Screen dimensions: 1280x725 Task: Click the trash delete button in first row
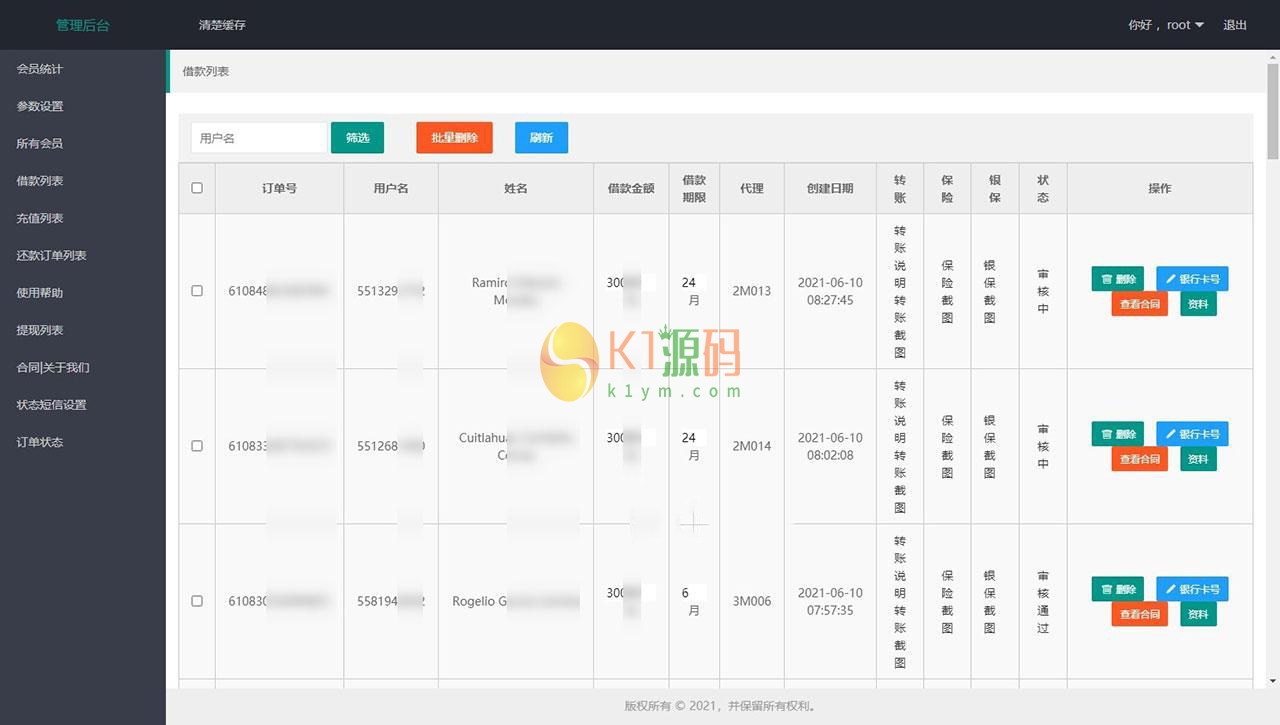pos(1117,279)
